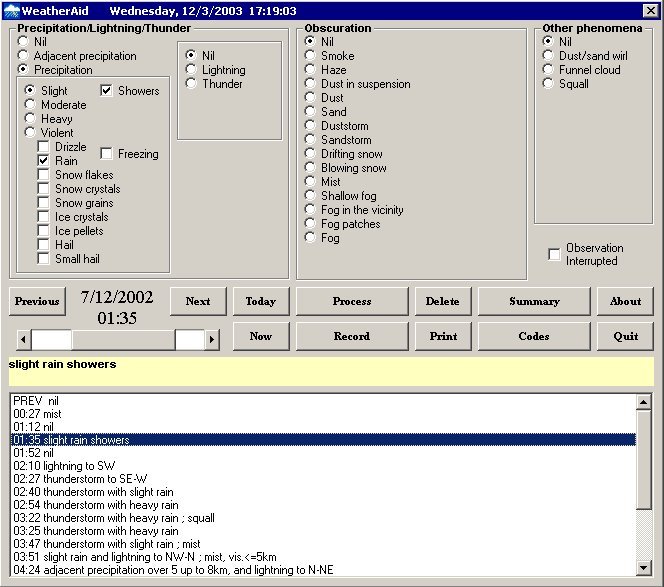Tick the Snow crystals checkbox
The height and width of the screenshot is (587, 664).
point(43,189)
